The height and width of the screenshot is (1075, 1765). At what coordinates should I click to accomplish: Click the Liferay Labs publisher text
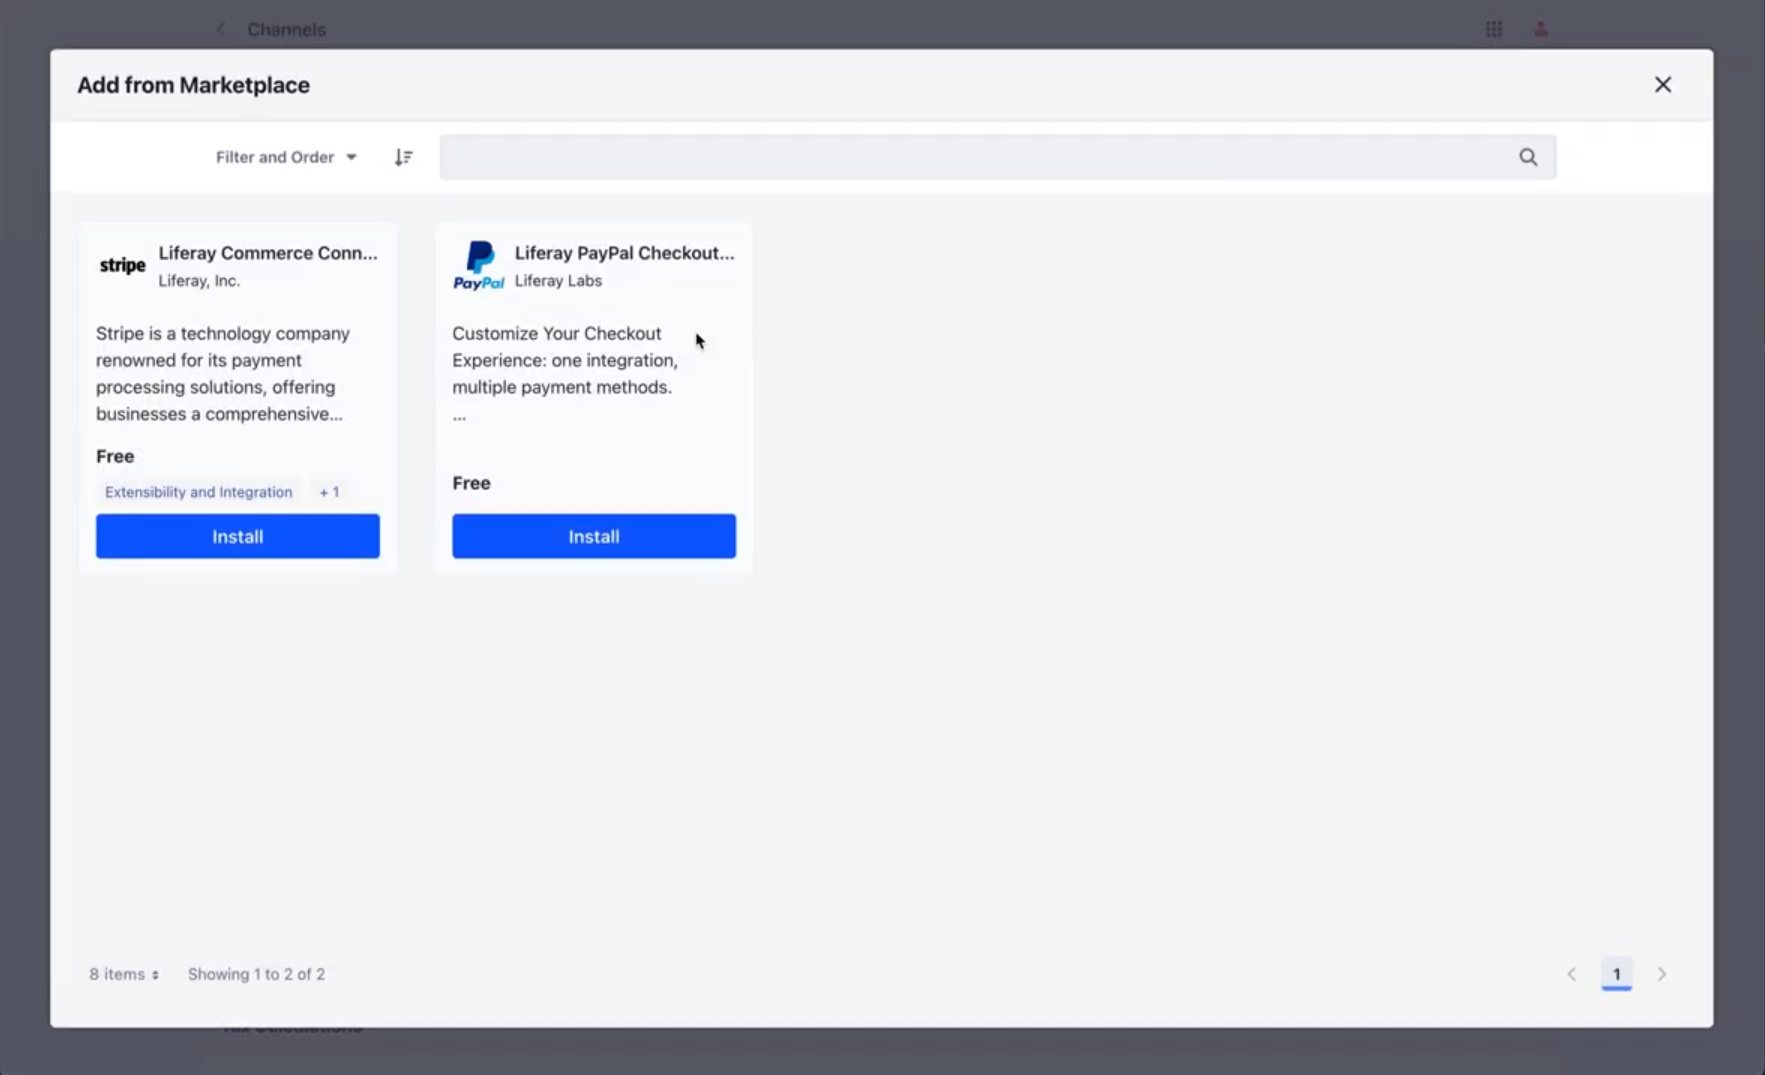click(558, 281)
